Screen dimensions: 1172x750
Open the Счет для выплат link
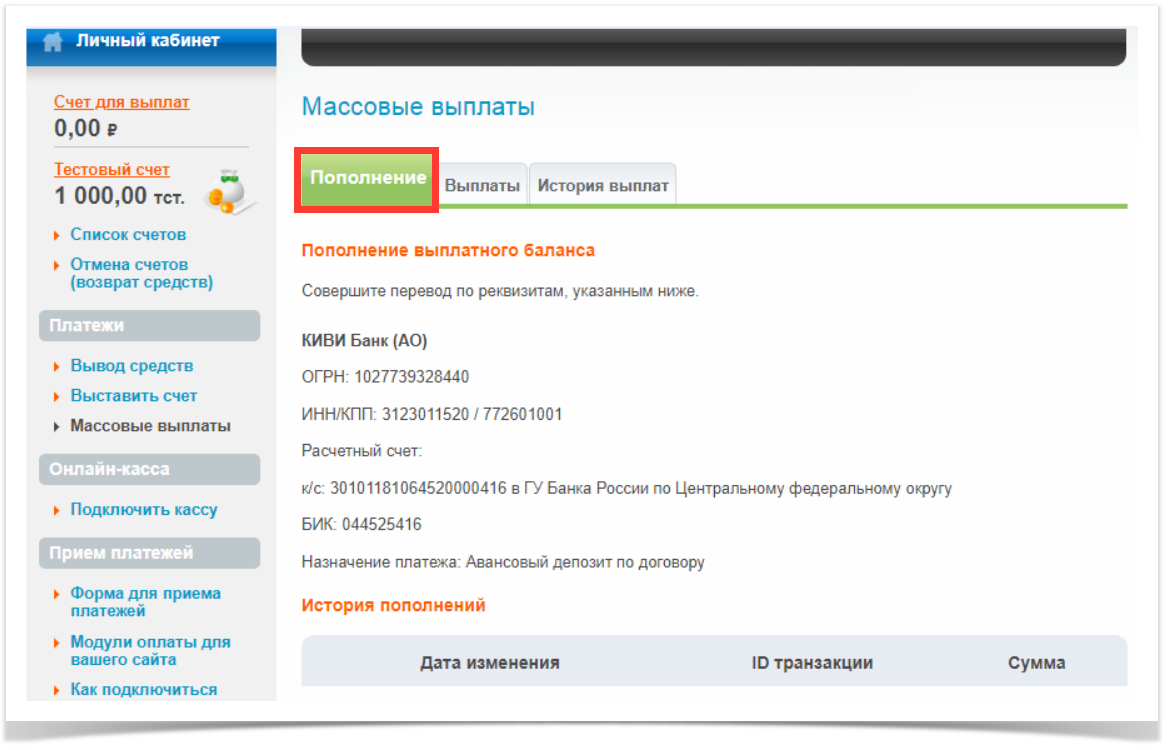(x=121, y=102)
